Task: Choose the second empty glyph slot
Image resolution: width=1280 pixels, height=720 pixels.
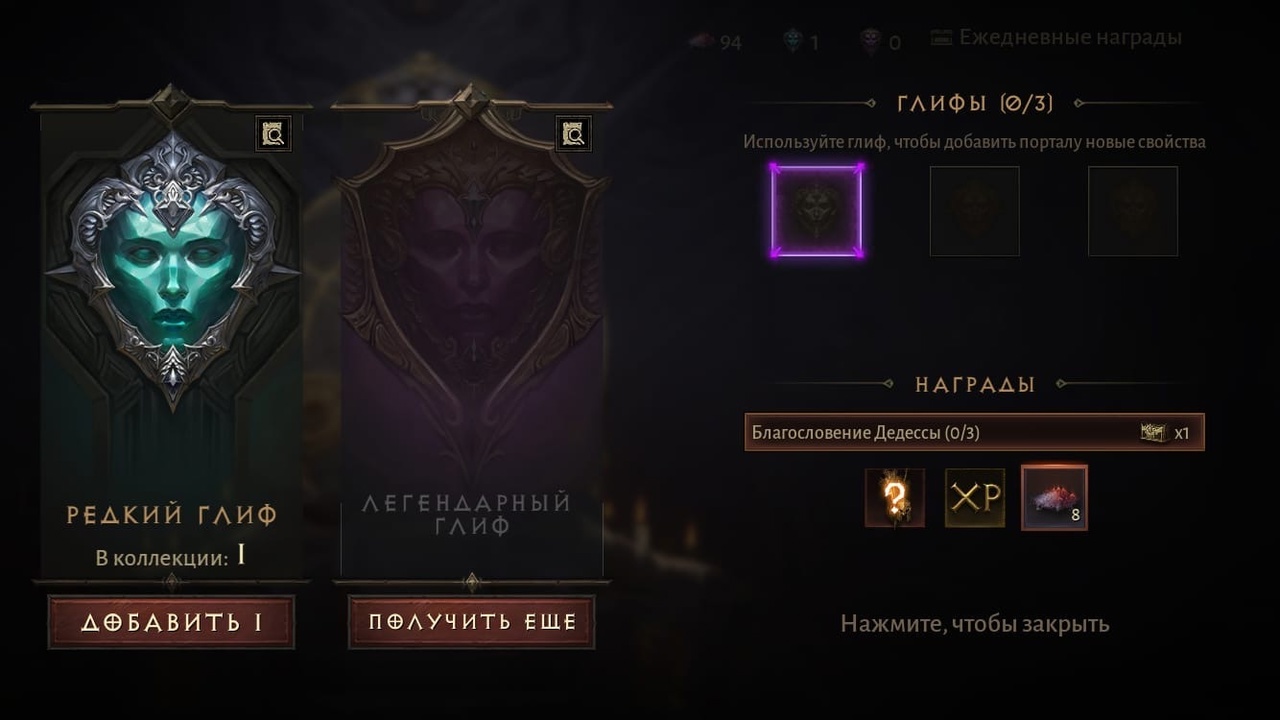Action: (975, 211)
